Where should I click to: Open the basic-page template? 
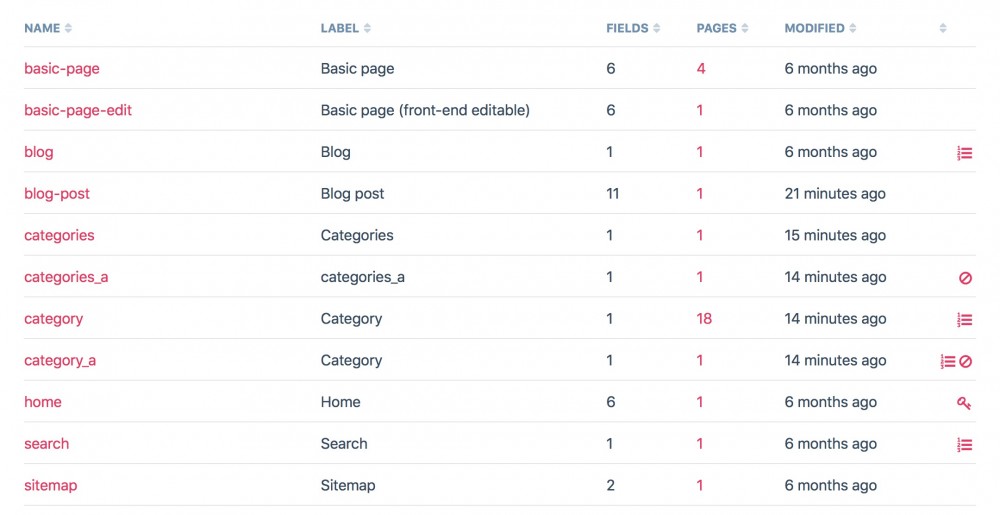62,69
